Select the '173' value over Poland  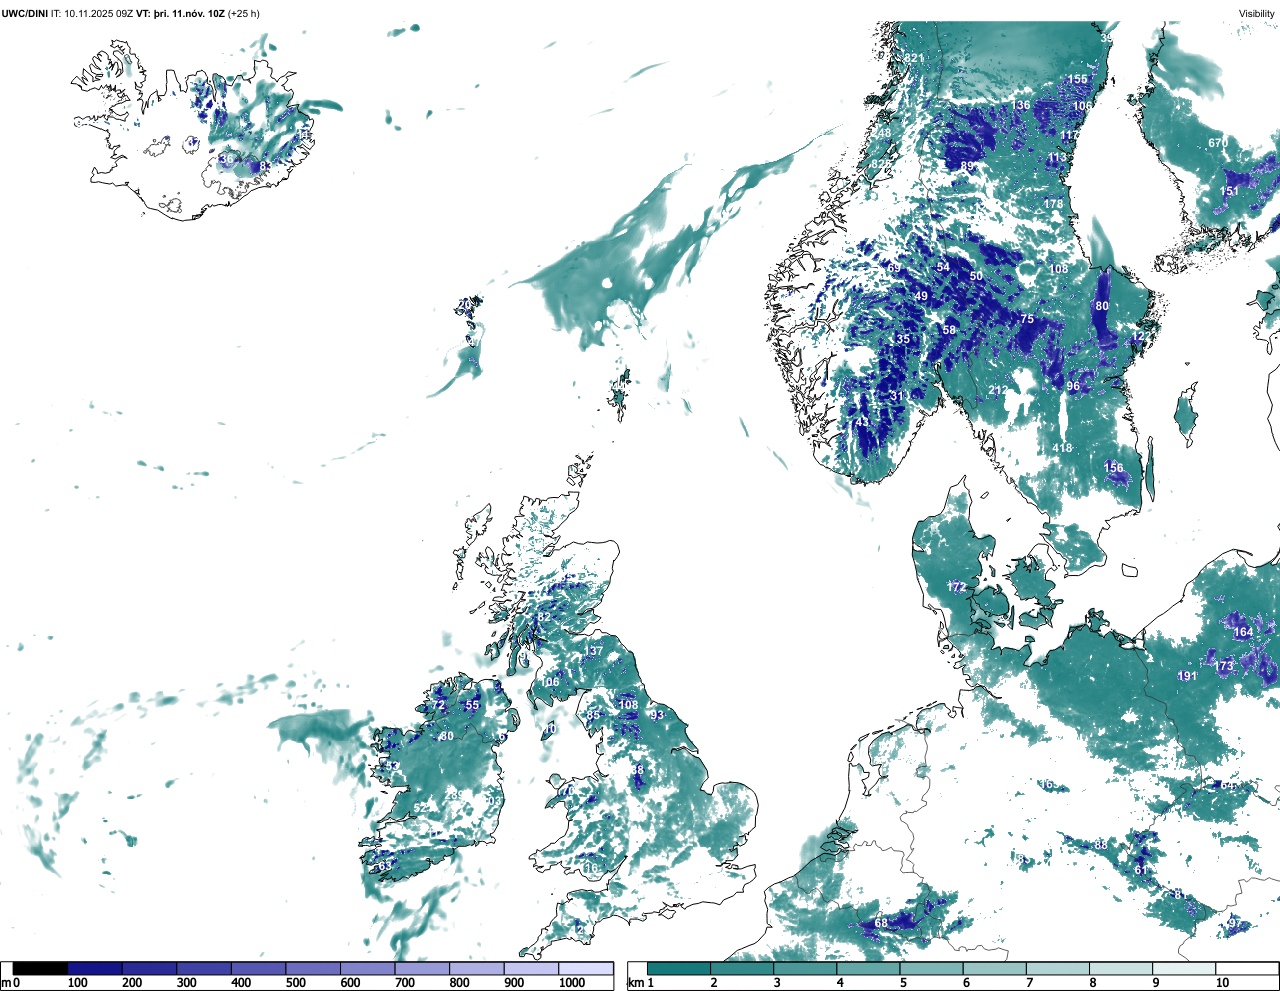coord(1225,666)
